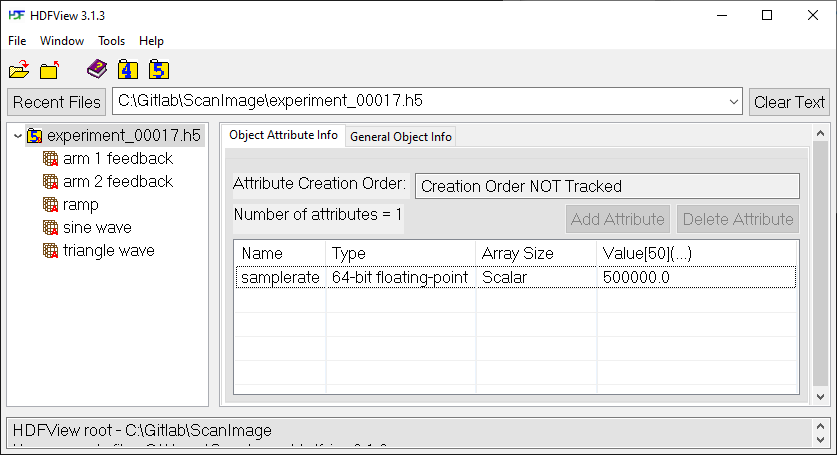Select the ramp dataset
837x455 pixels.
pos(81,205)
